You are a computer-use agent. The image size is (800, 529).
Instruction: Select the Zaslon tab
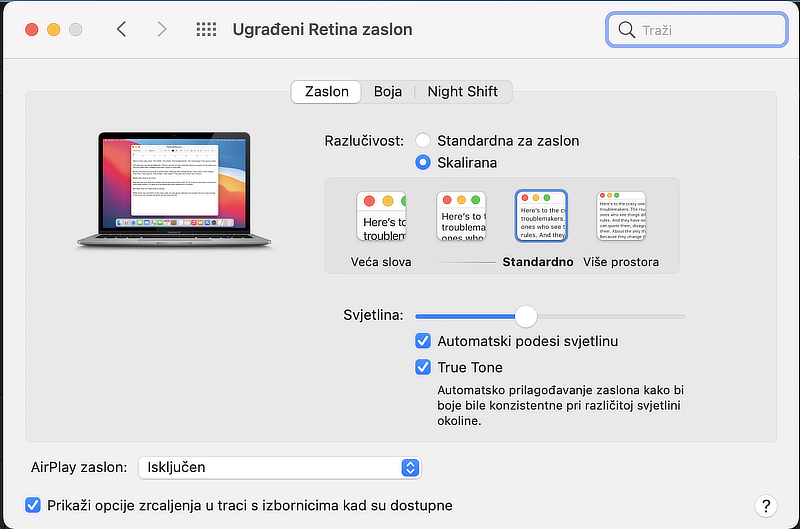(327, 92)
